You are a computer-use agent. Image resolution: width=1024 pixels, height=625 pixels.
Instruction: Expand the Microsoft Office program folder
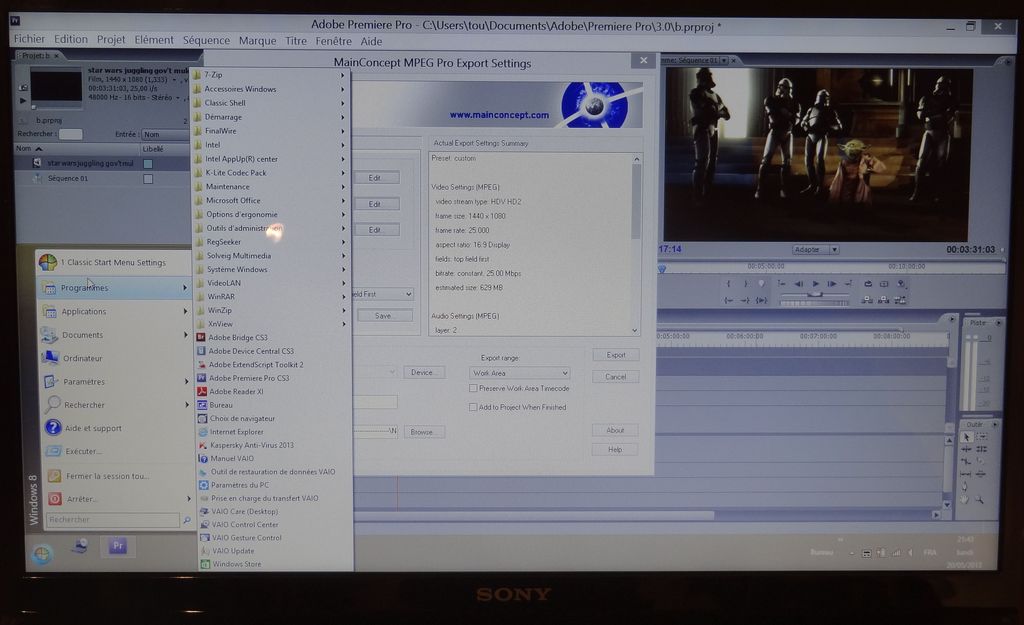(x=270, y=200)
